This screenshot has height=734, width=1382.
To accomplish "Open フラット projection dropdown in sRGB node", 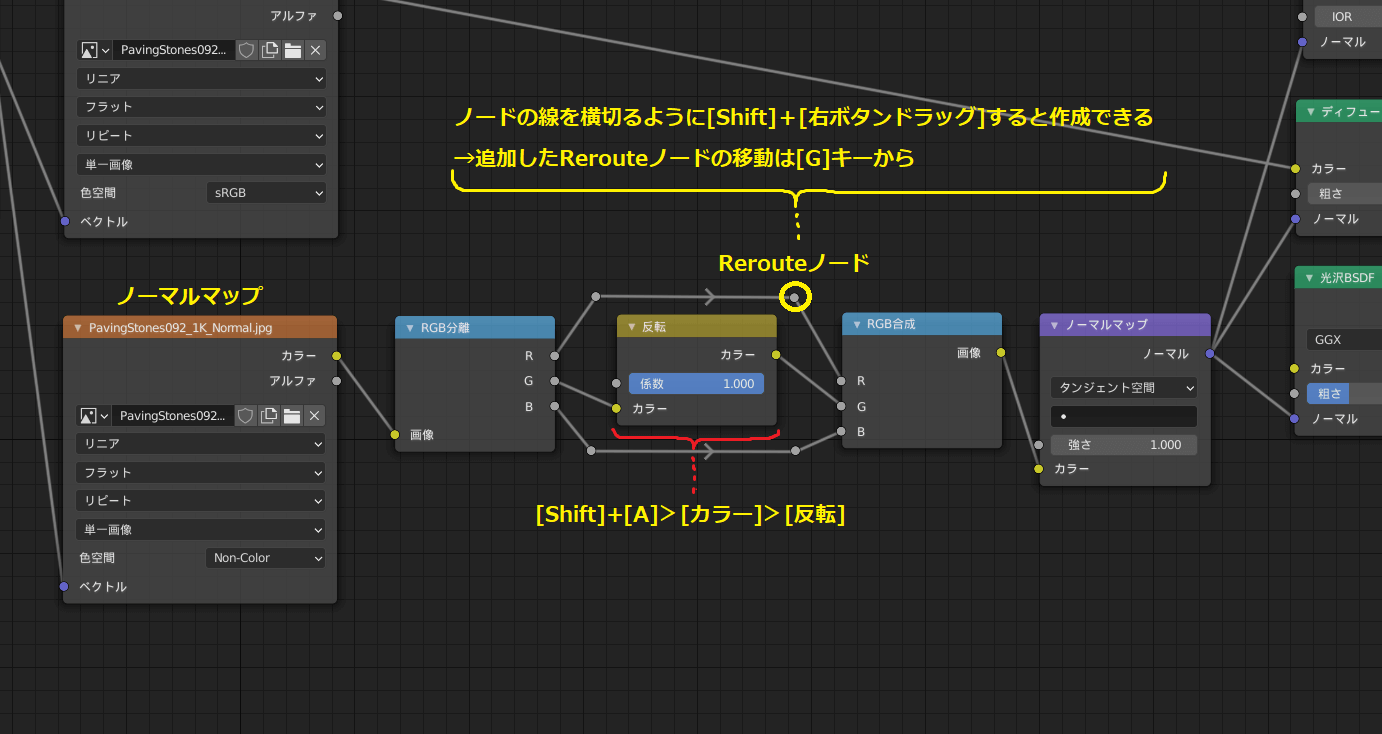I will [201, 106].
